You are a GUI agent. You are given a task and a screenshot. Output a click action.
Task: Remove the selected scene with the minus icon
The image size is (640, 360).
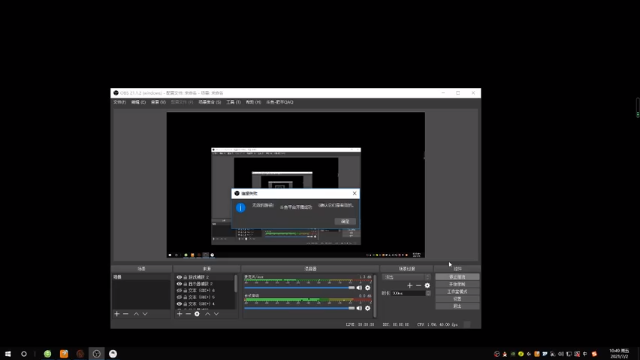click(x=126, y=314)
